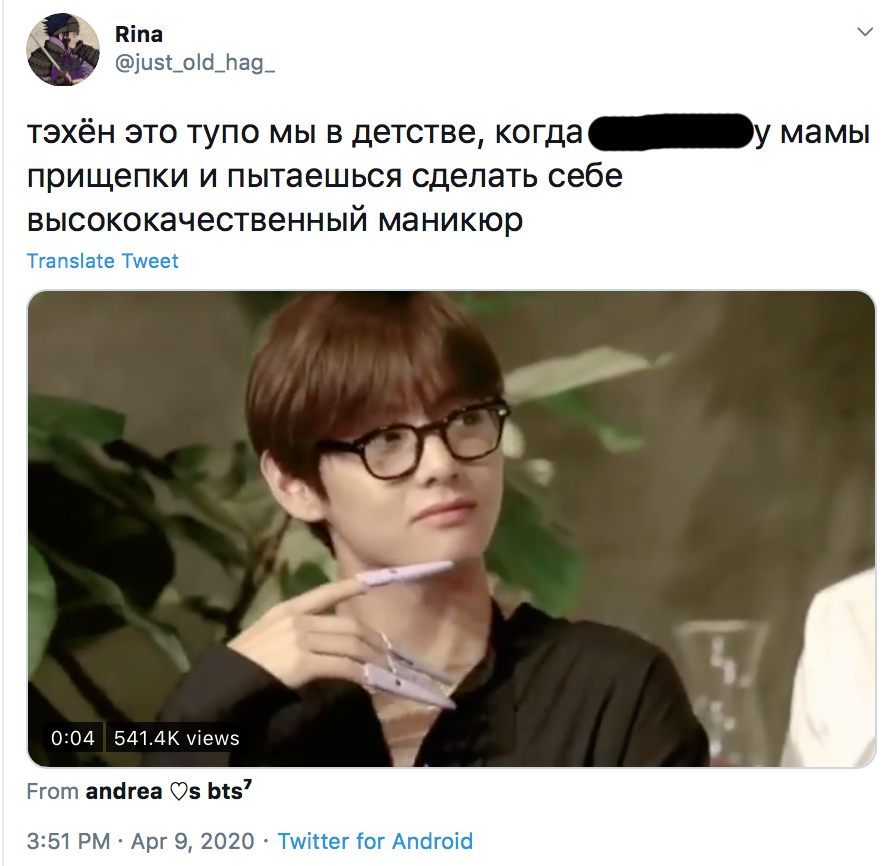Open Rina's profile avatar picture

coord(63,50)
